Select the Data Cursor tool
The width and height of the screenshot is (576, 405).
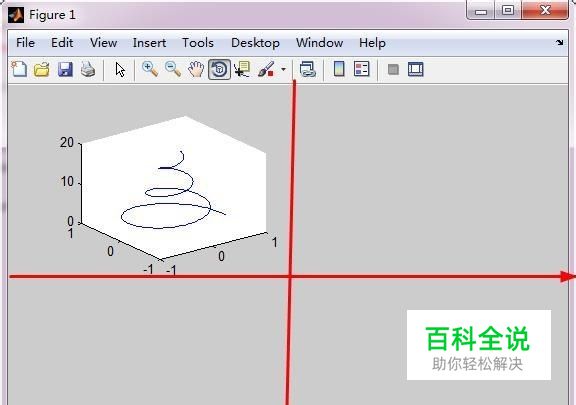click(x=242, y=69)
